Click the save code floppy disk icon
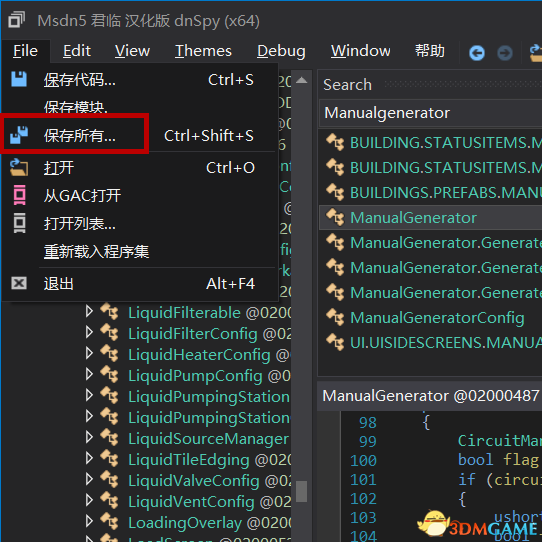The height and width of the screenshot is (542, 542). (x=19, y=79)
